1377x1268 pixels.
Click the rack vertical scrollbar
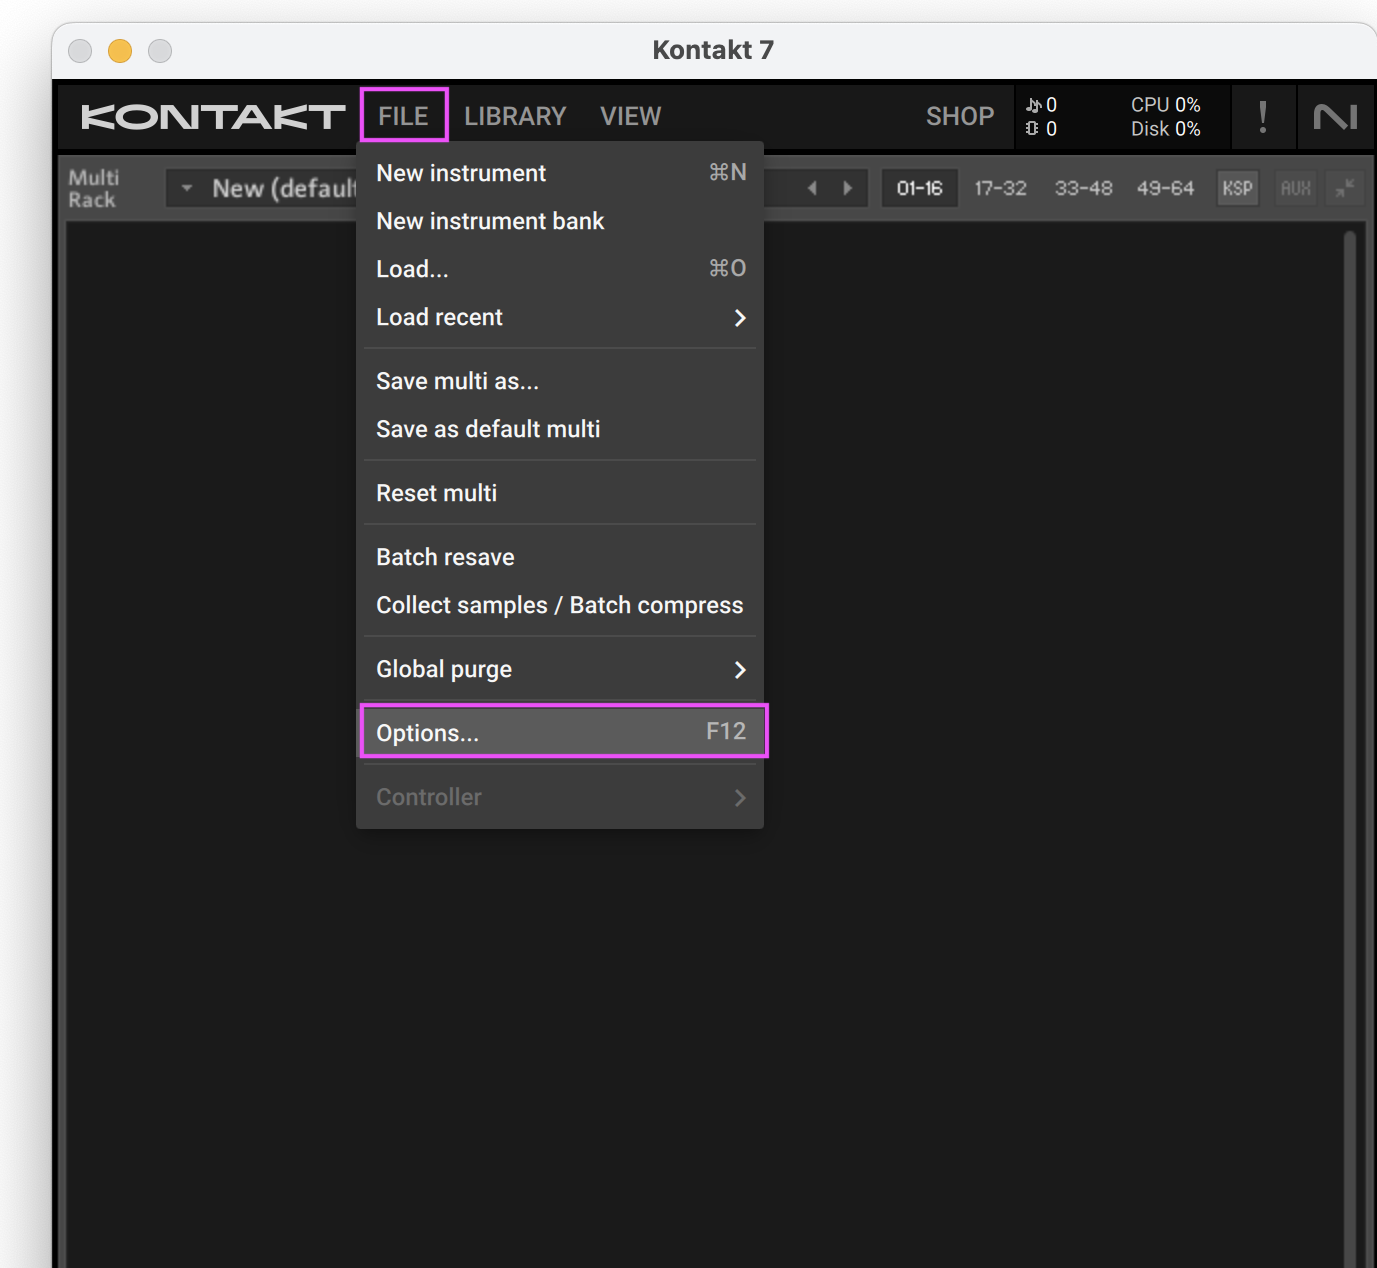point(1350,748)
